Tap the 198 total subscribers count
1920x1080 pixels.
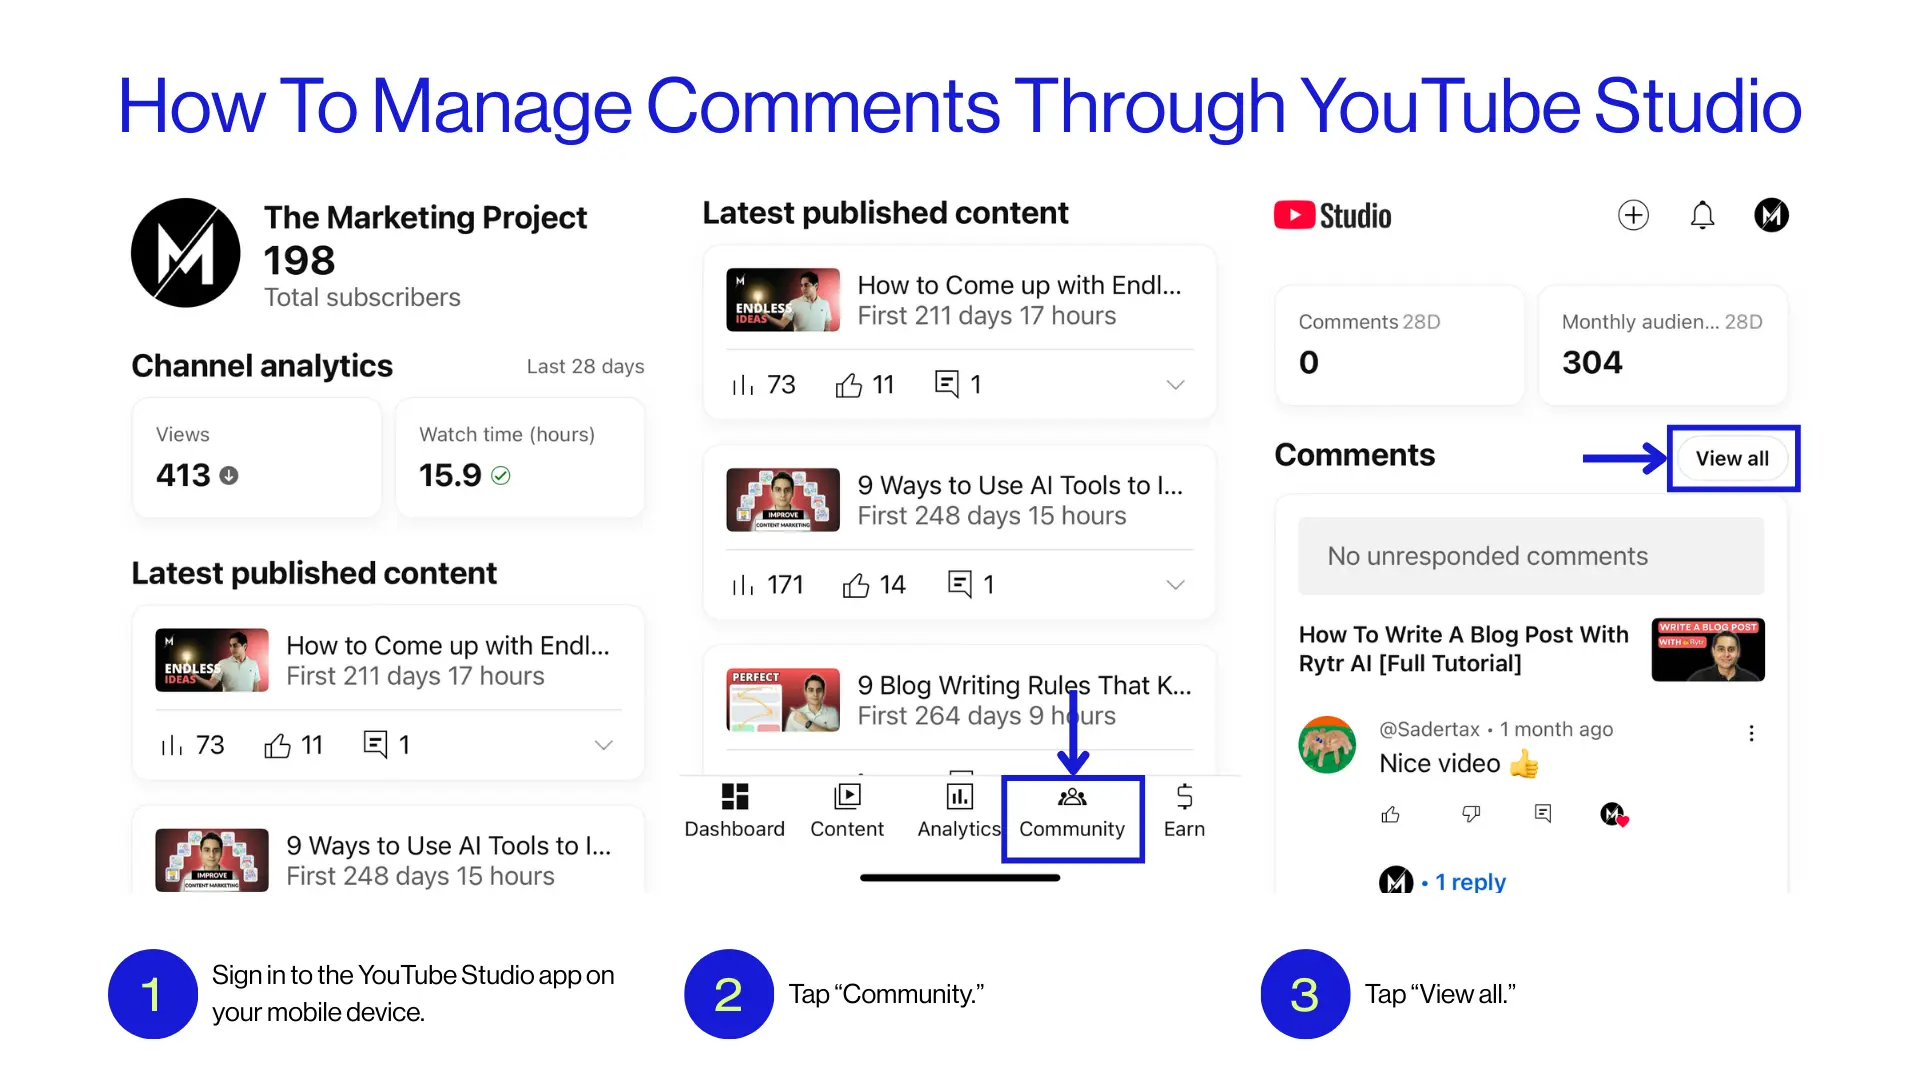pos(299,261)
